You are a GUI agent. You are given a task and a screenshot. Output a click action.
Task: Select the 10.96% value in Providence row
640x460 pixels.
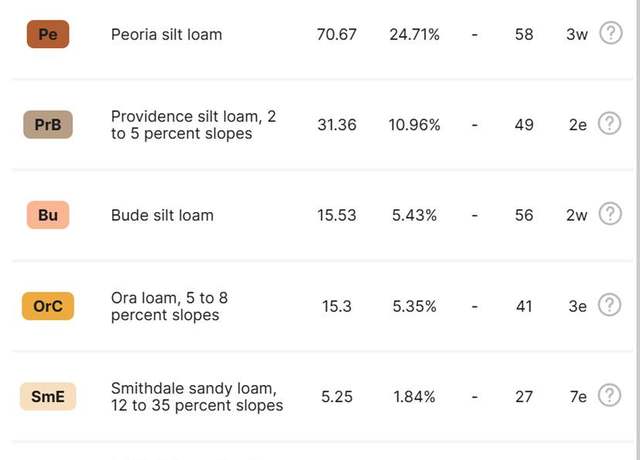(414, 125)
